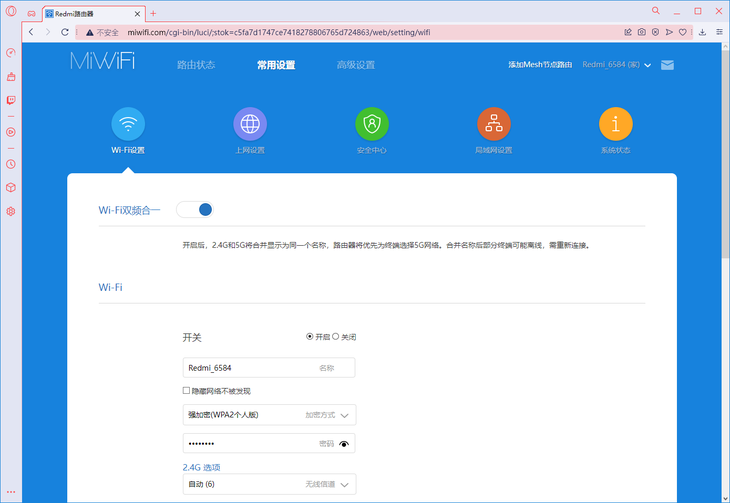730x503 pixels.
Task: Expand the 加密方式 encryption dropdown
Action: (x=345, y=415)
